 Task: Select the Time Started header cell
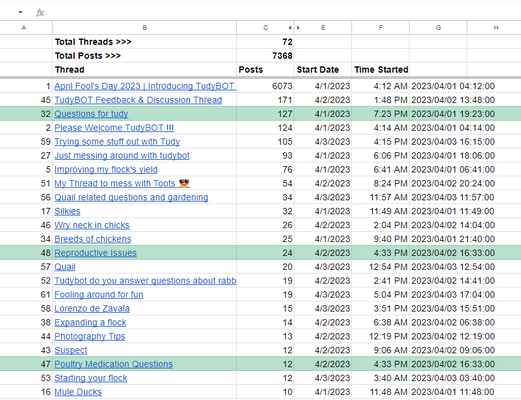[x=380, y=70]
